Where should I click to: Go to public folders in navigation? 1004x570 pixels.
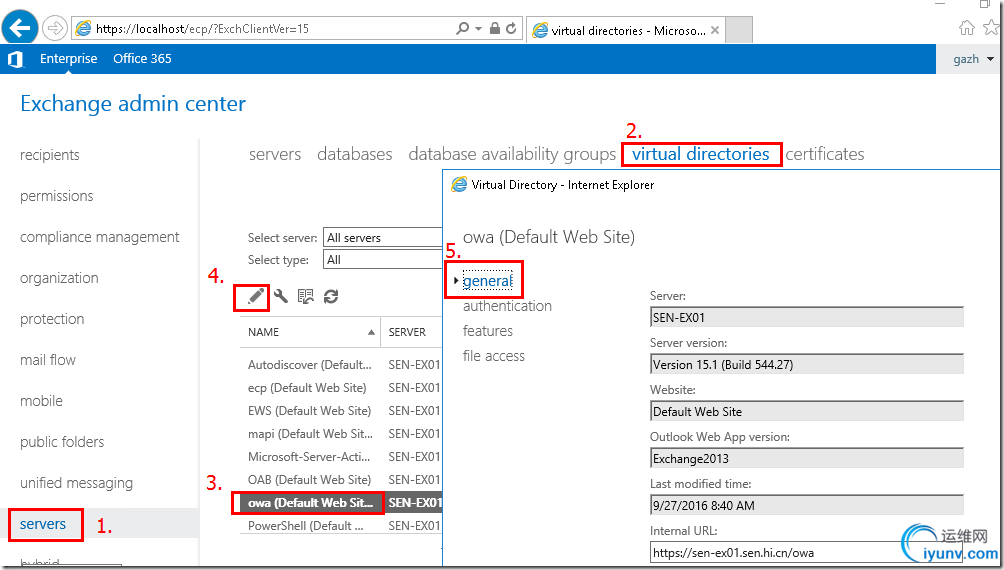[x=61, y=442]
